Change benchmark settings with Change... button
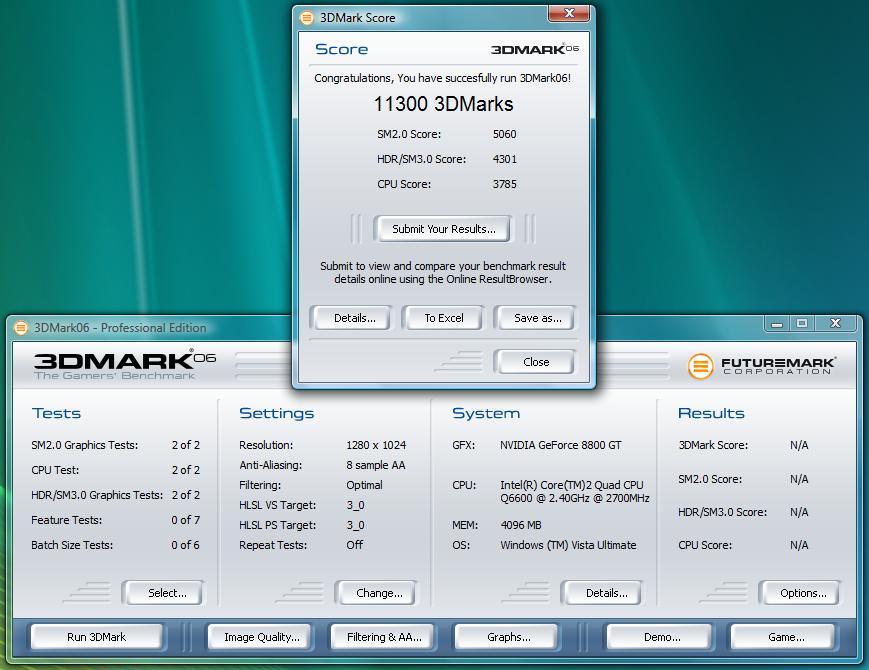The image size is (869, 670). click(x=379, y=593)
